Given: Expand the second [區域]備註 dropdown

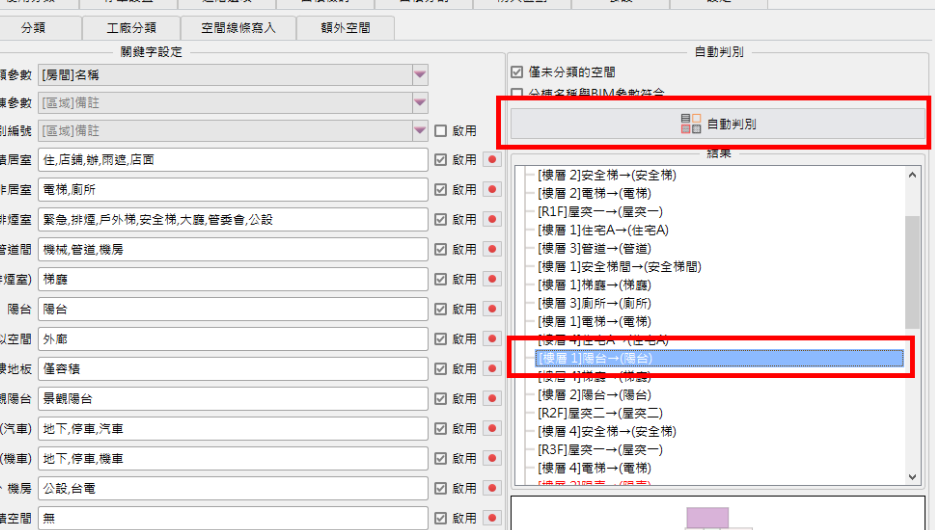Looking at the screenshot, I should 420,103.
